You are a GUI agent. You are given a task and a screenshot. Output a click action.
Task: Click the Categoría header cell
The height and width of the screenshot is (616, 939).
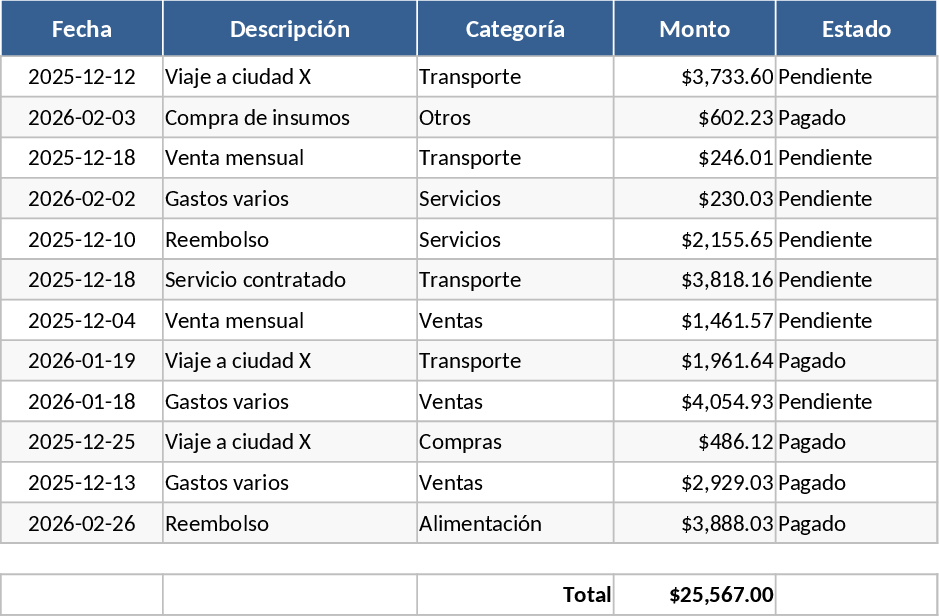point(515,29)
